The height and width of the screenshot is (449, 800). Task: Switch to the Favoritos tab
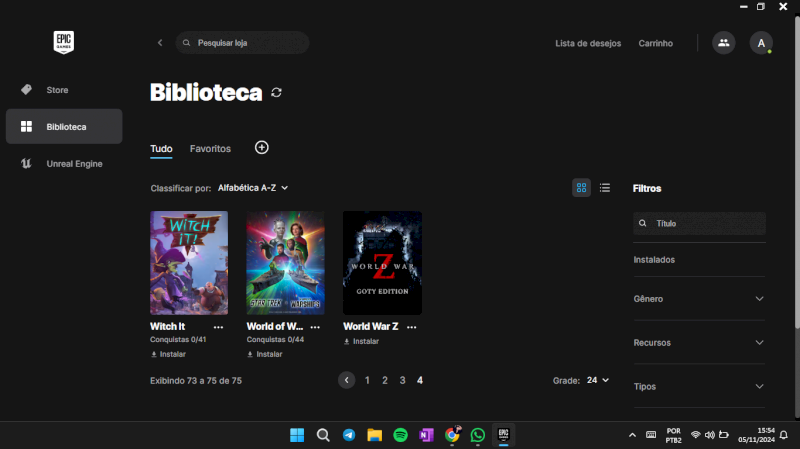coord(210,149)
